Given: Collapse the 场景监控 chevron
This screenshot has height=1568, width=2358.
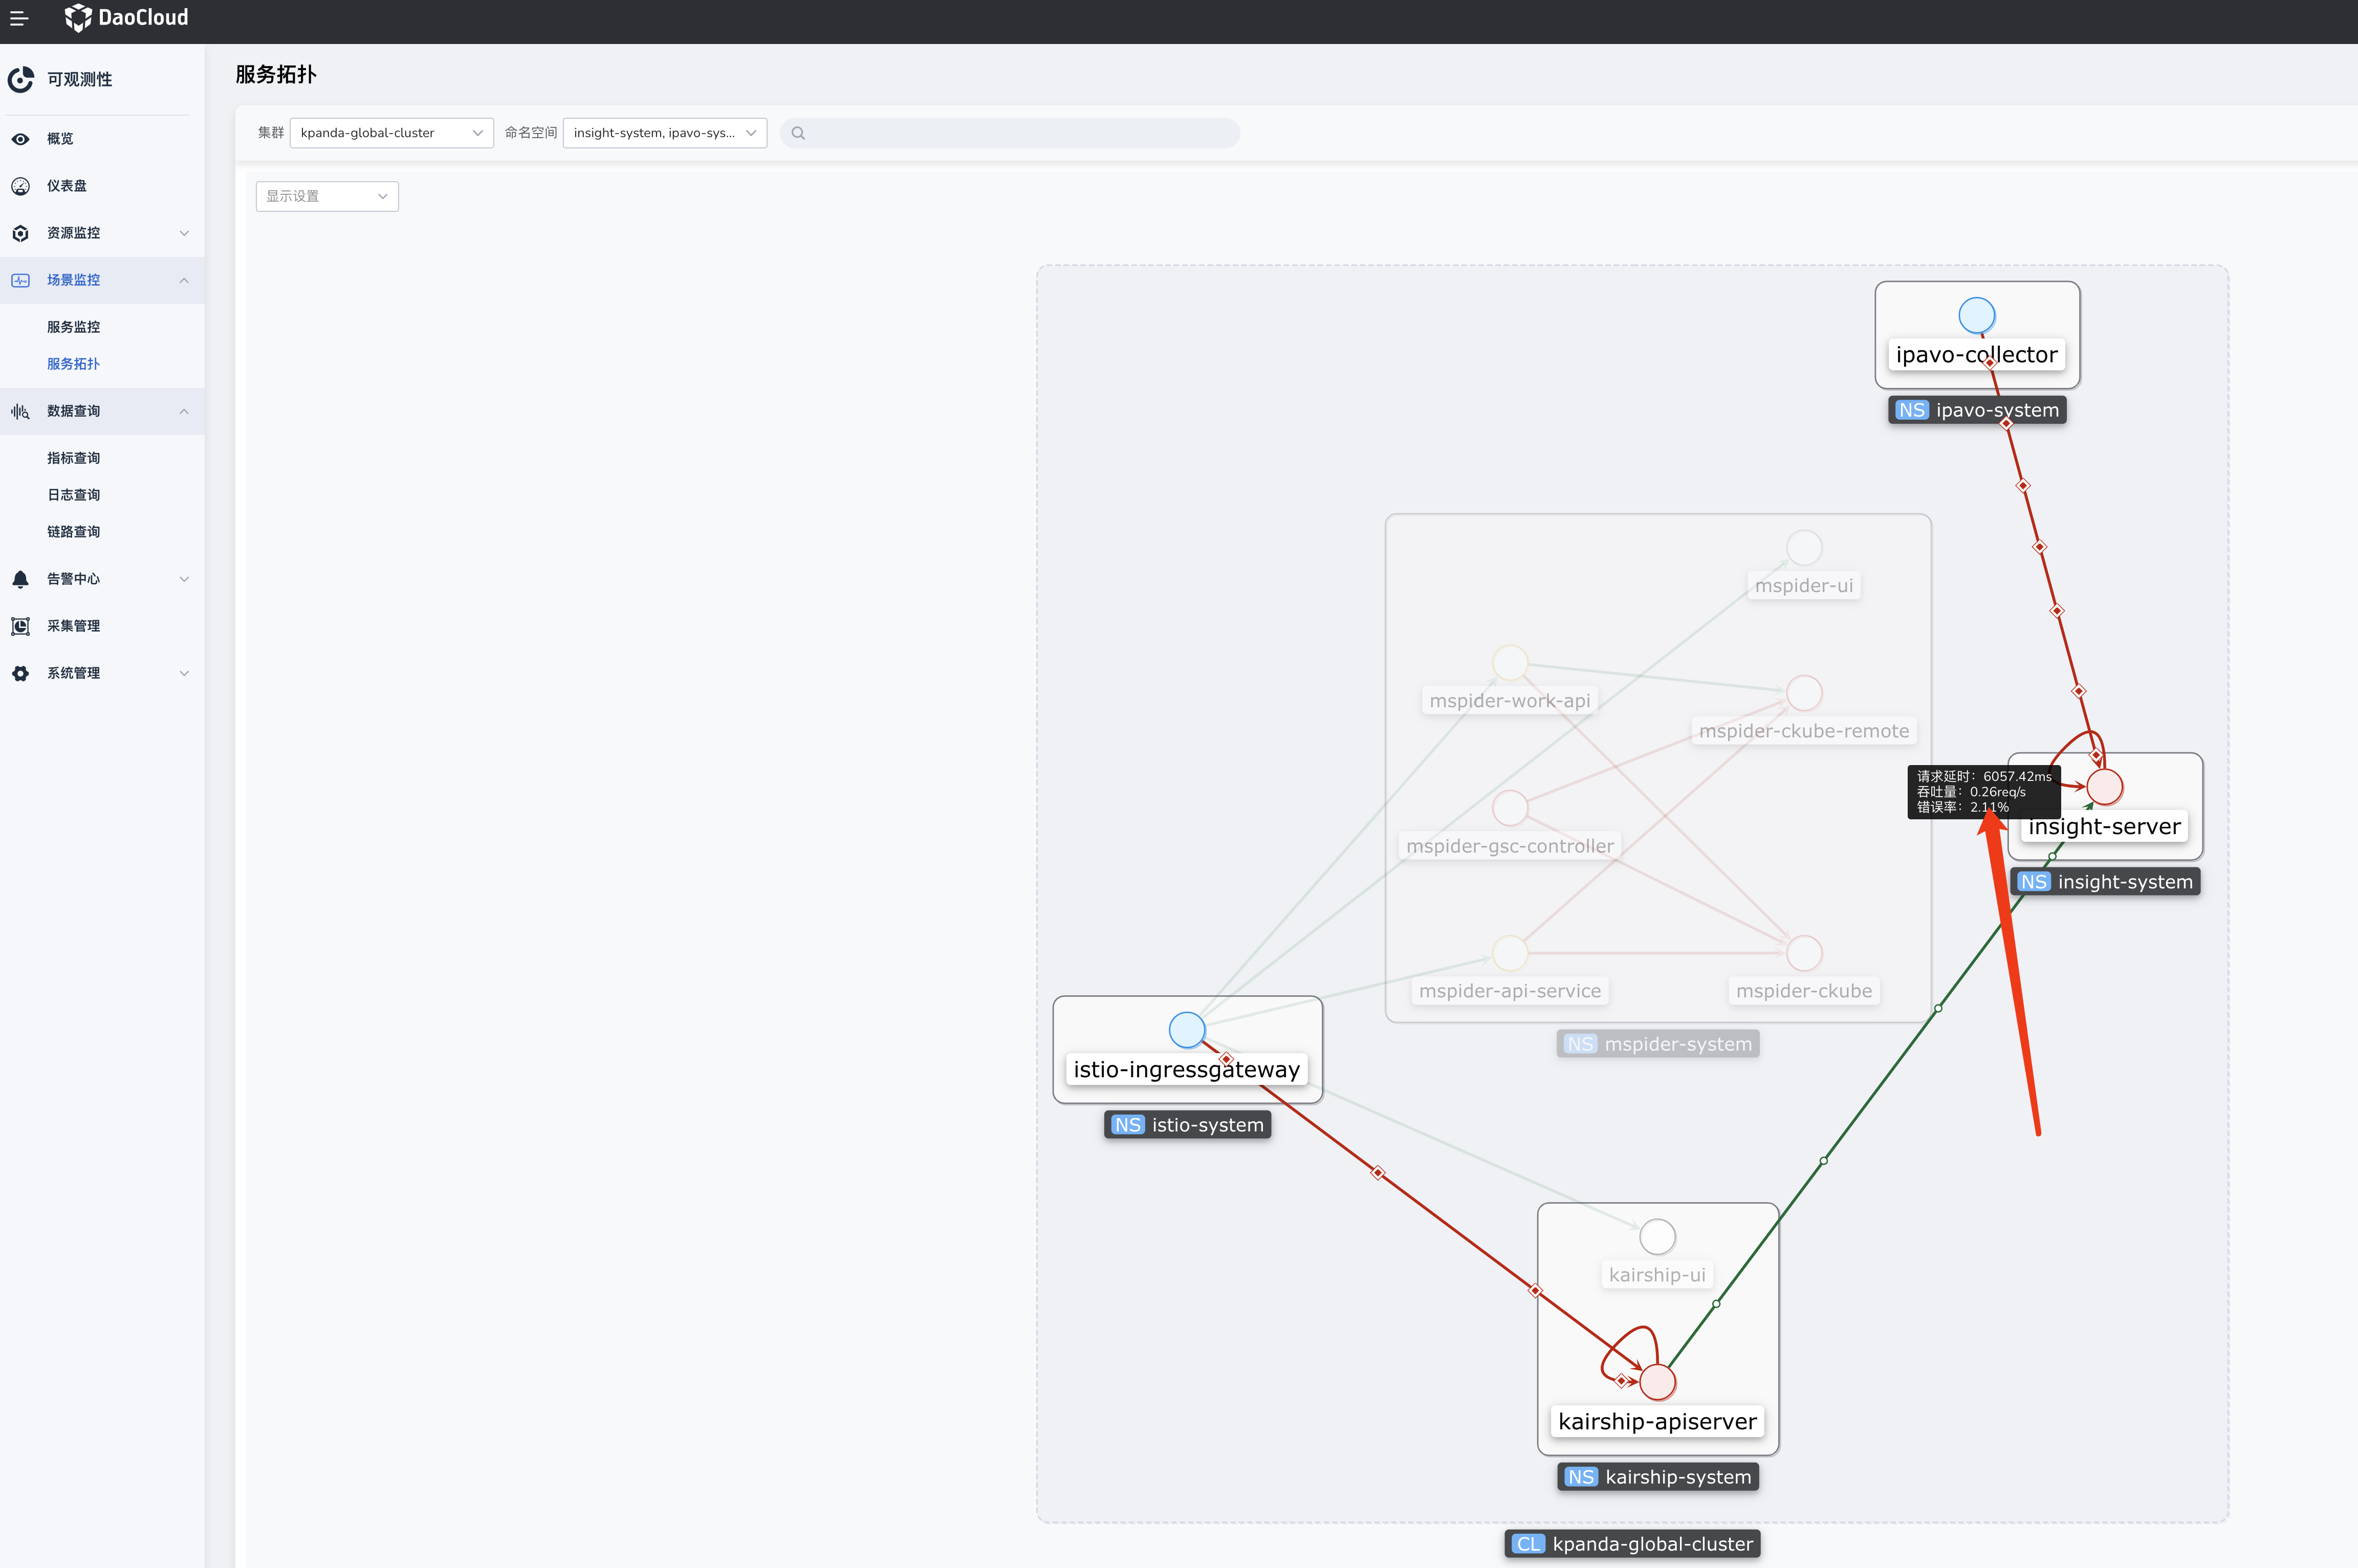Looking at the screenshot, I should click(x=184, y=280).
